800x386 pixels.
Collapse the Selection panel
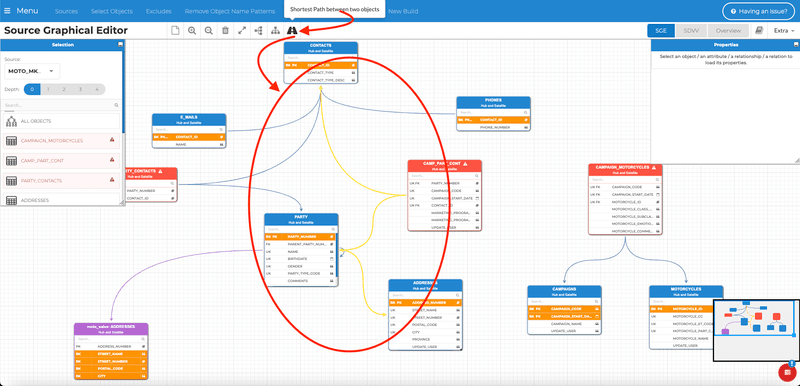pos(119,45)
